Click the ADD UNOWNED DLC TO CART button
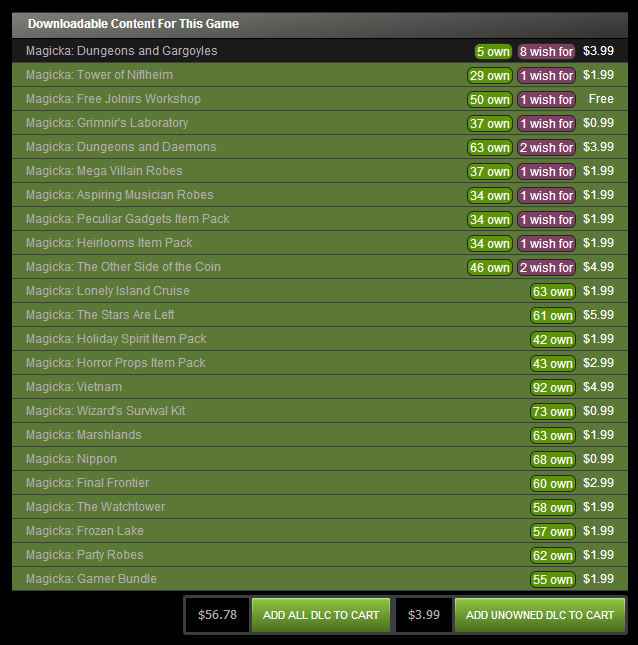The width and height of the screenshot is (638, 645). click(x=540, y=615)
